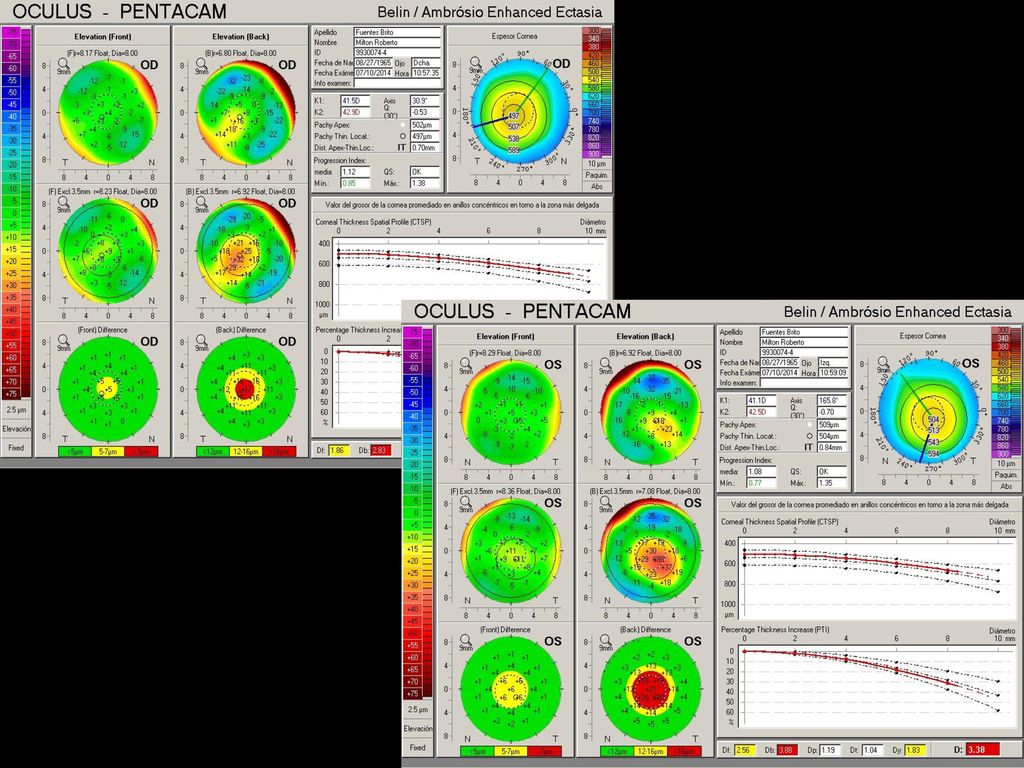Click the Dy value 1.83
1024x768 pixels.
click(x=915, y=750)
